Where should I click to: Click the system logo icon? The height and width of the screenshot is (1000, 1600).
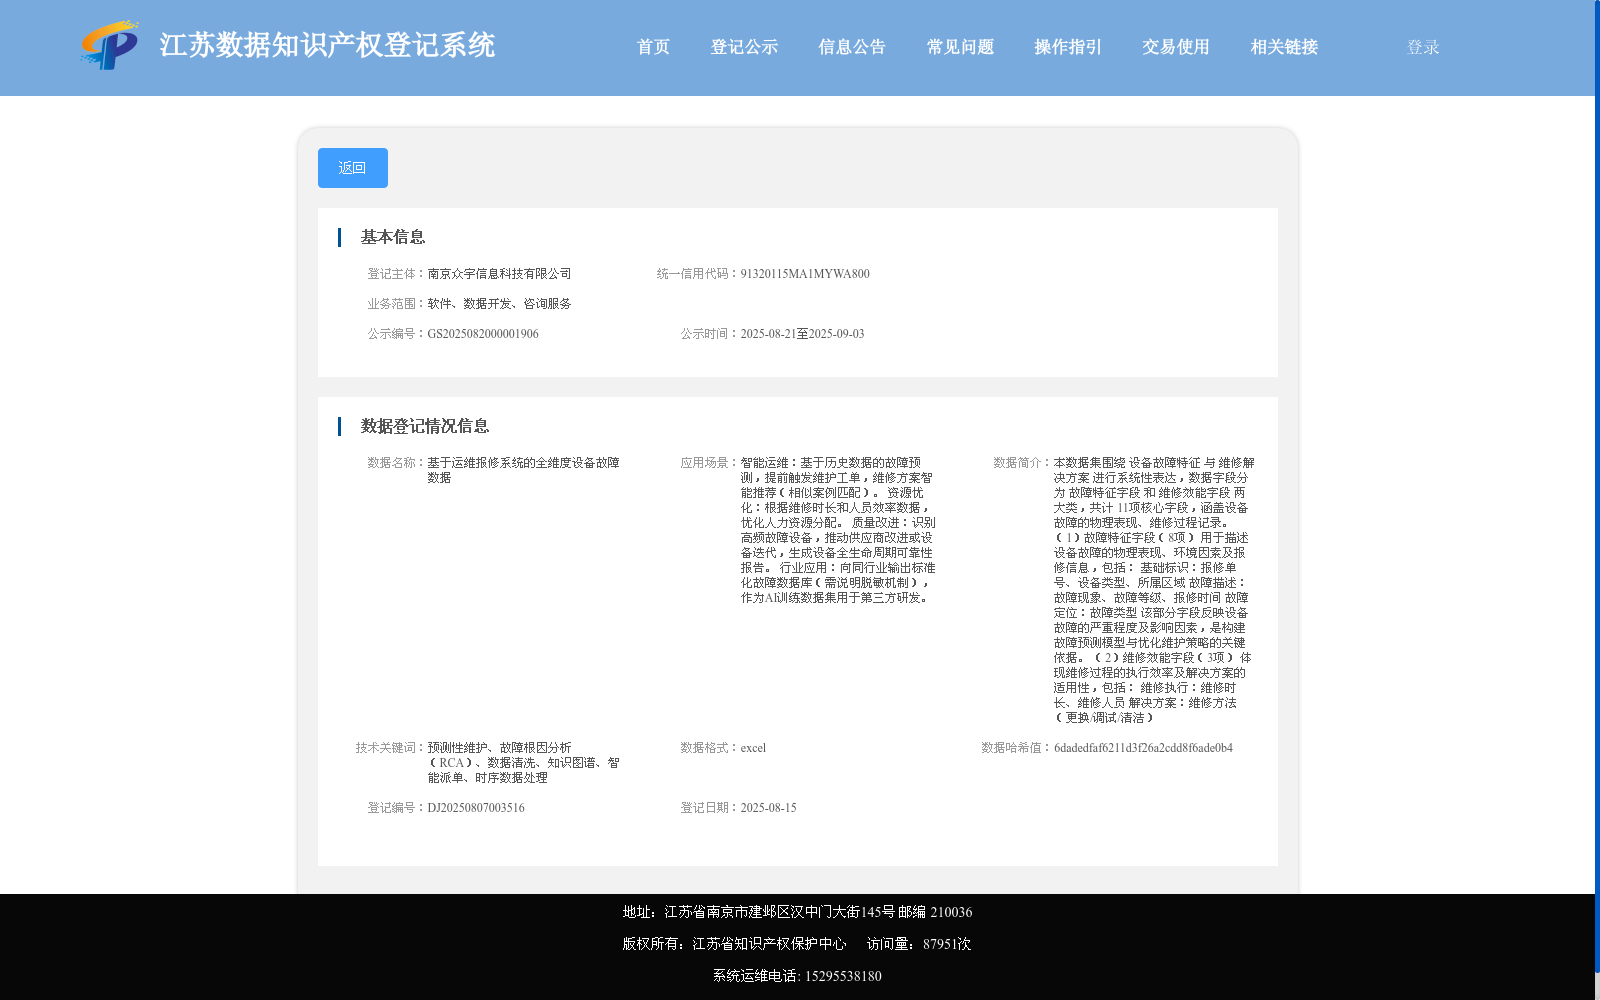tap(110, 45)
